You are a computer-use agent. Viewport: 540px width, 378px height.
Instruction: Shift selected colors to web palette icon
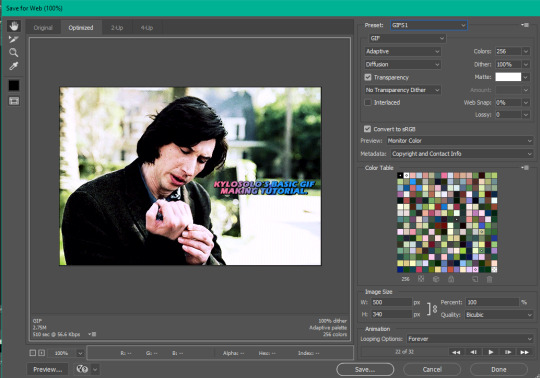click(436, 279)
